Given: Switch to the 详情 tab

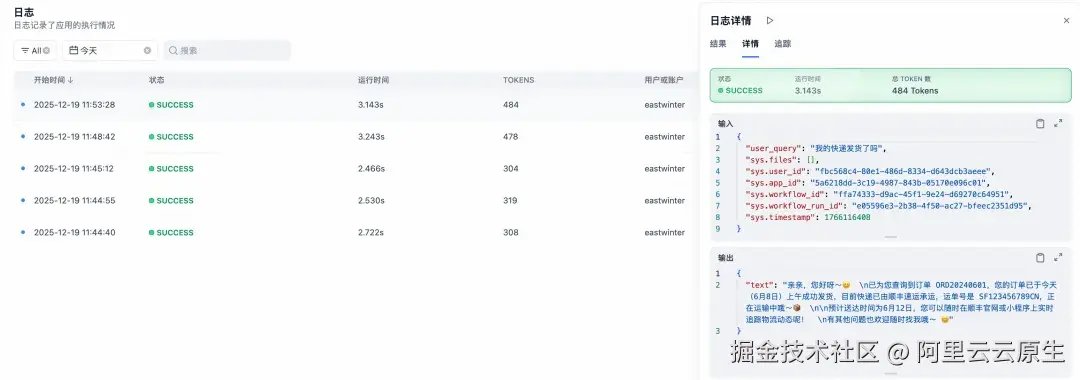Looking at the screenshot, I should pyautogui.click(x=750, y=43).
